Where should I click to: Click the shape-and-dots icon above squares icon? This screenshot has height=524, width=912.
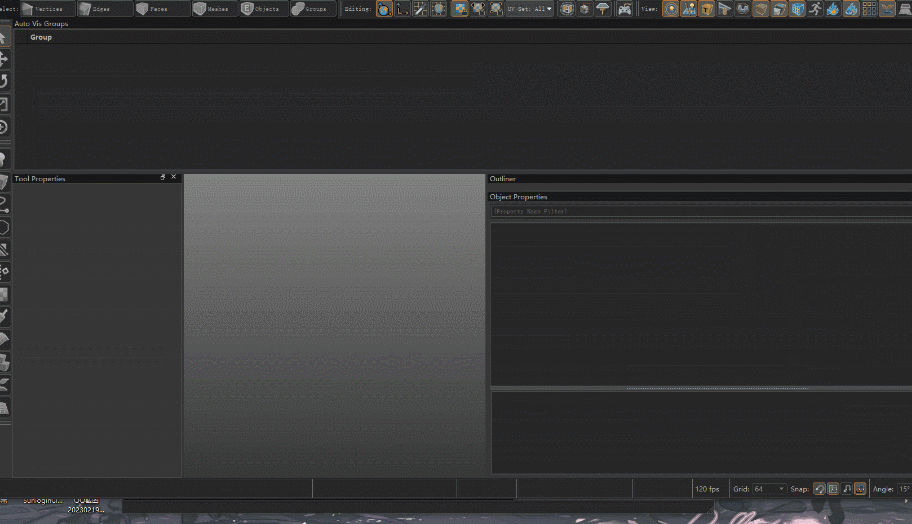coord(3,272)
